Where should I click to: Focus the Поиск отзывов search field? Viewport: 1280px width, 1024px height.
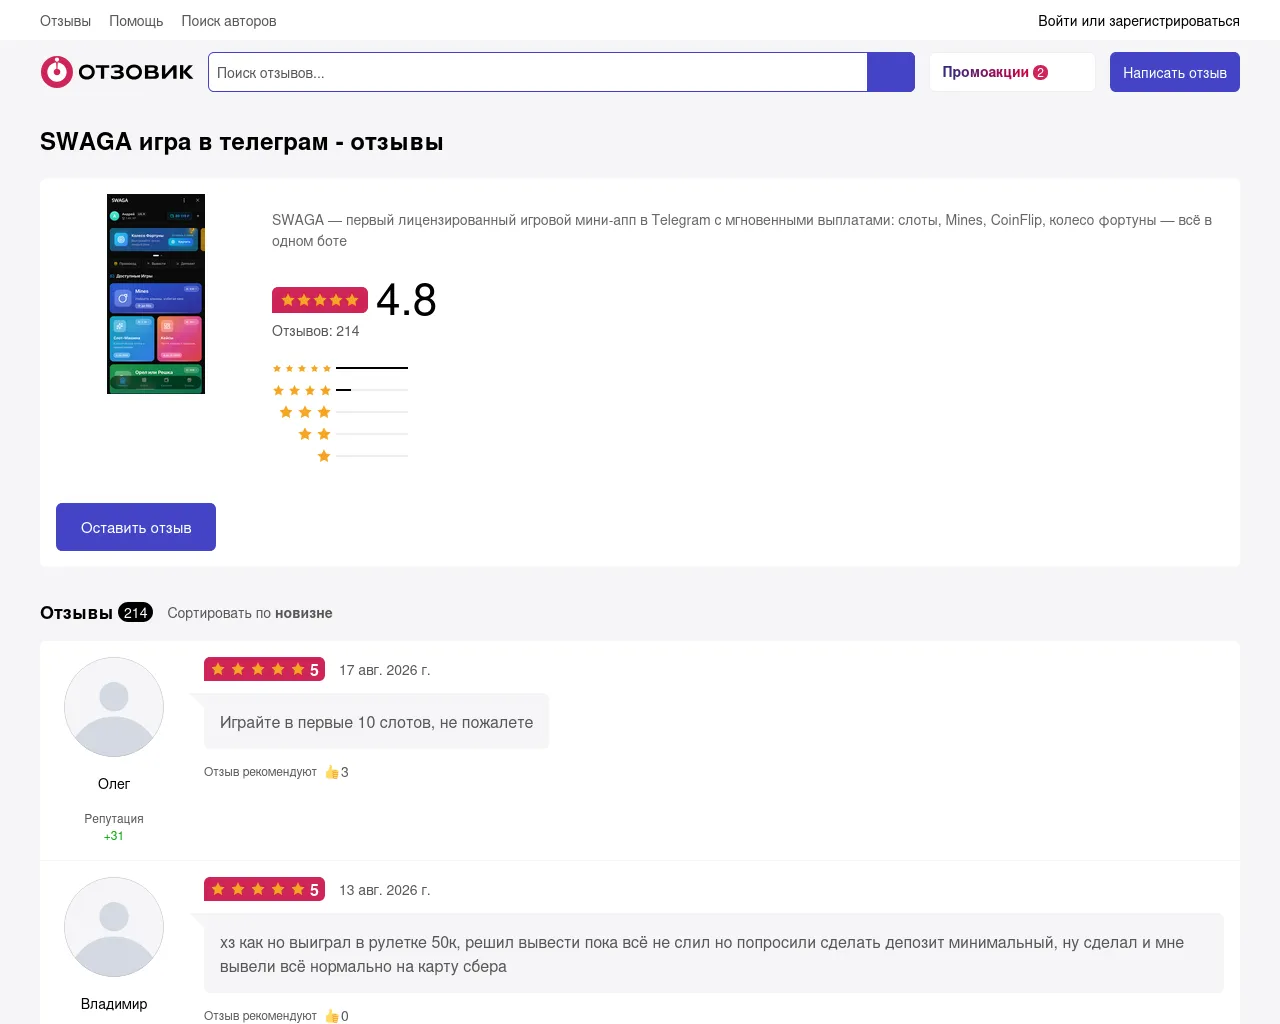538,72
